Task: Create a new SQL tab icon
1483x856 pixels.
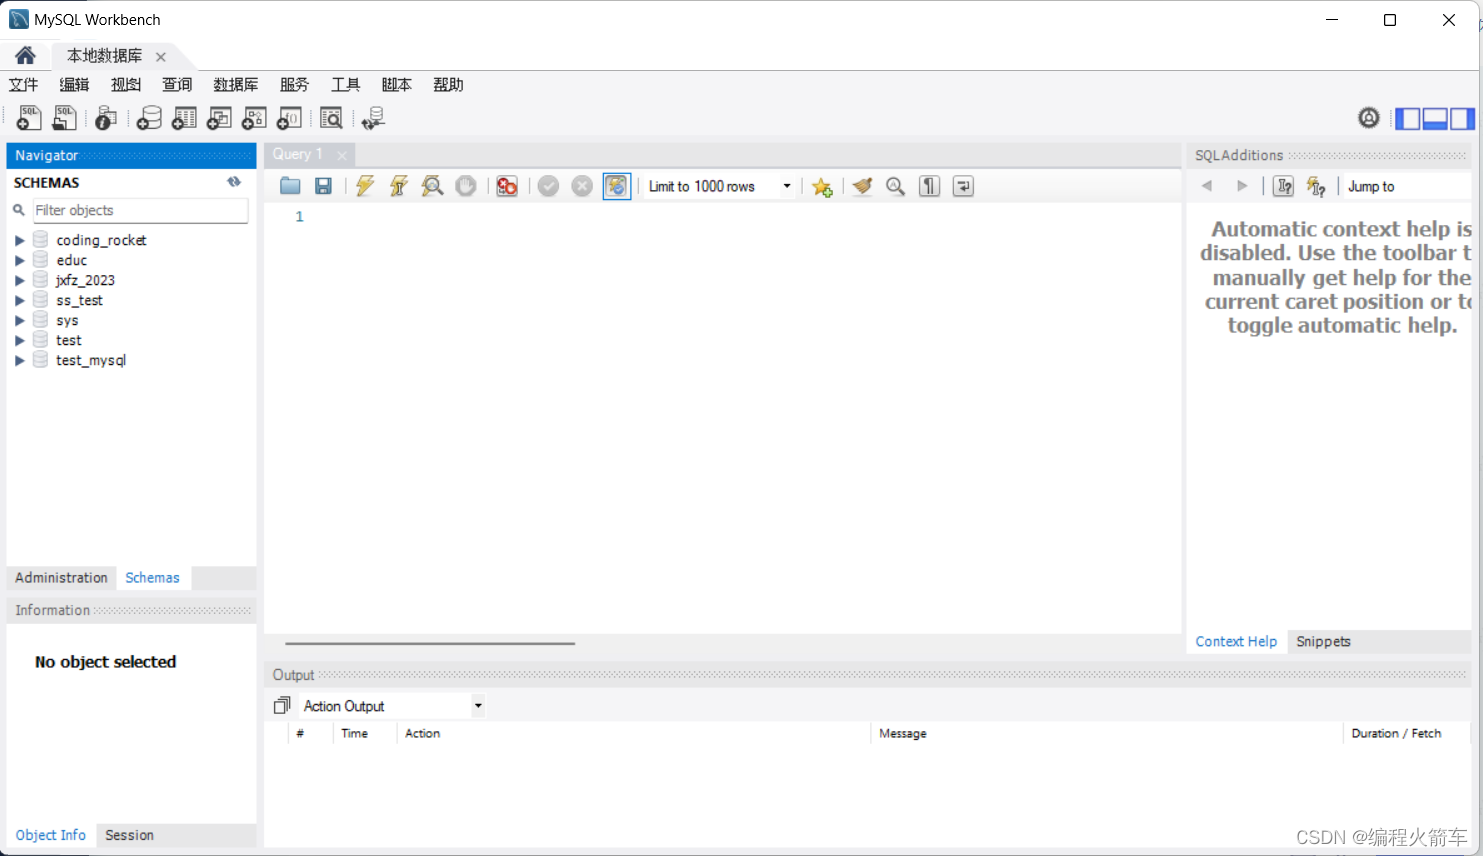Action: 29,118
